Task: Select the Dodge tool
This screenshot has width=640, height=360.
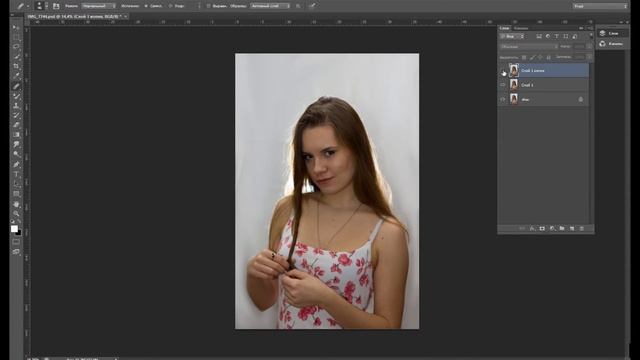Action: pos(16,154)
